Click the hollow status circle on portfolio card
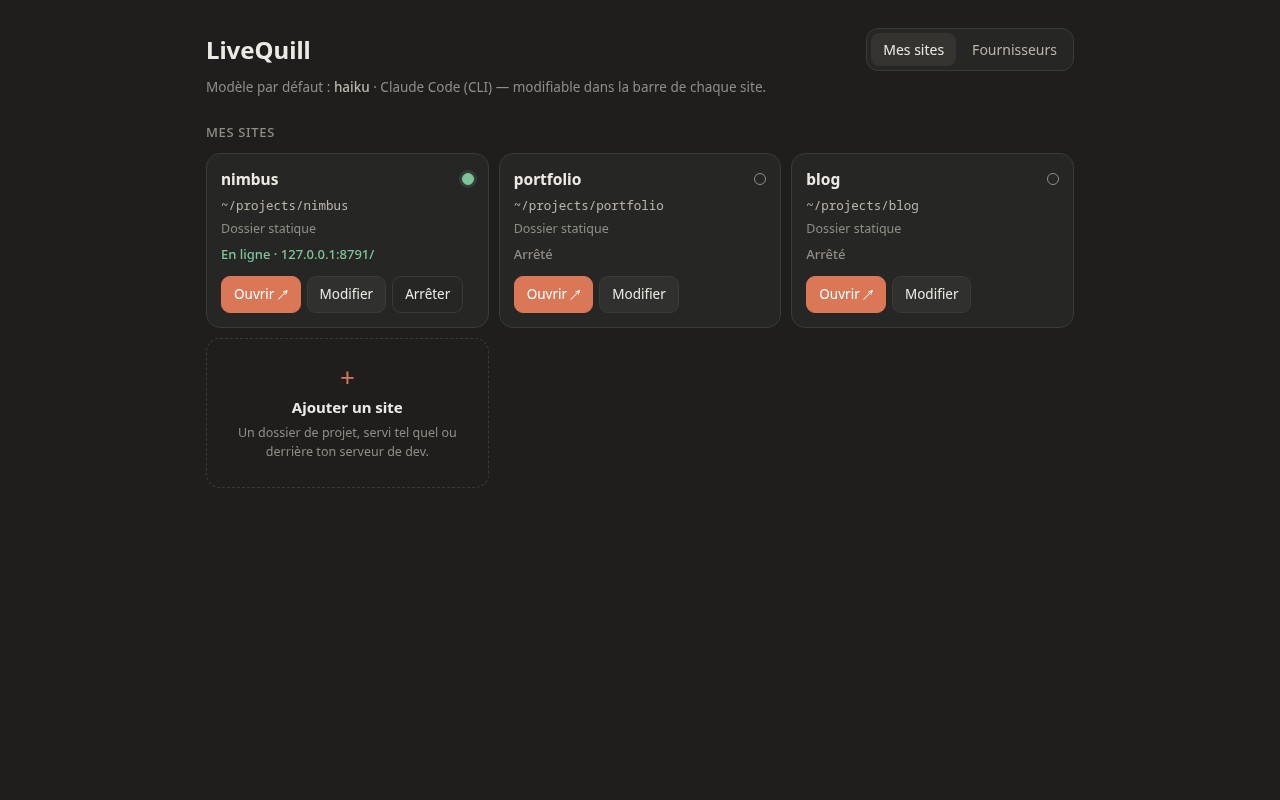 coord(760,179)
